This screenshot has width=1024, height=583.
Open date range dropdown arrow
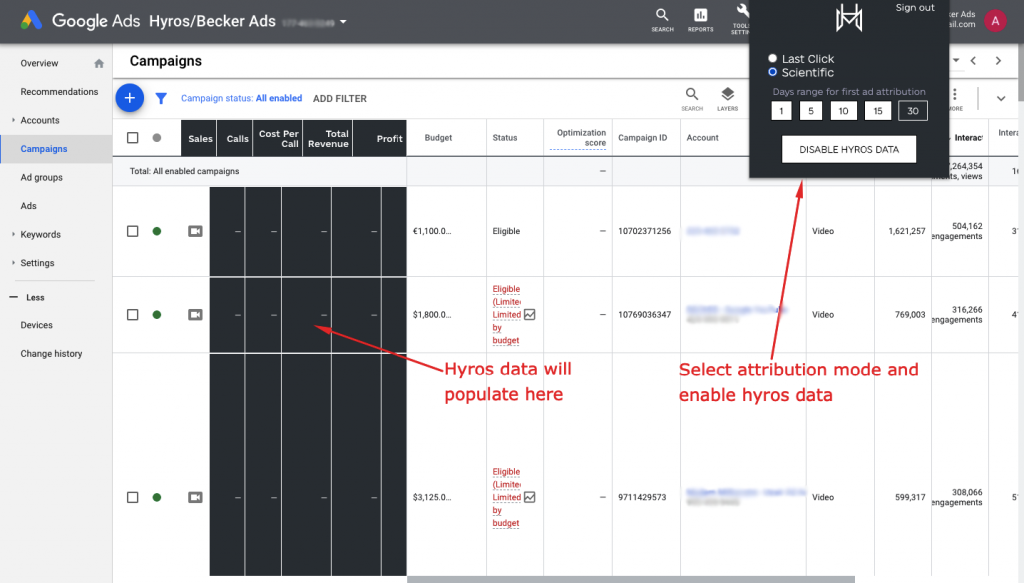[x=956, y=61]
